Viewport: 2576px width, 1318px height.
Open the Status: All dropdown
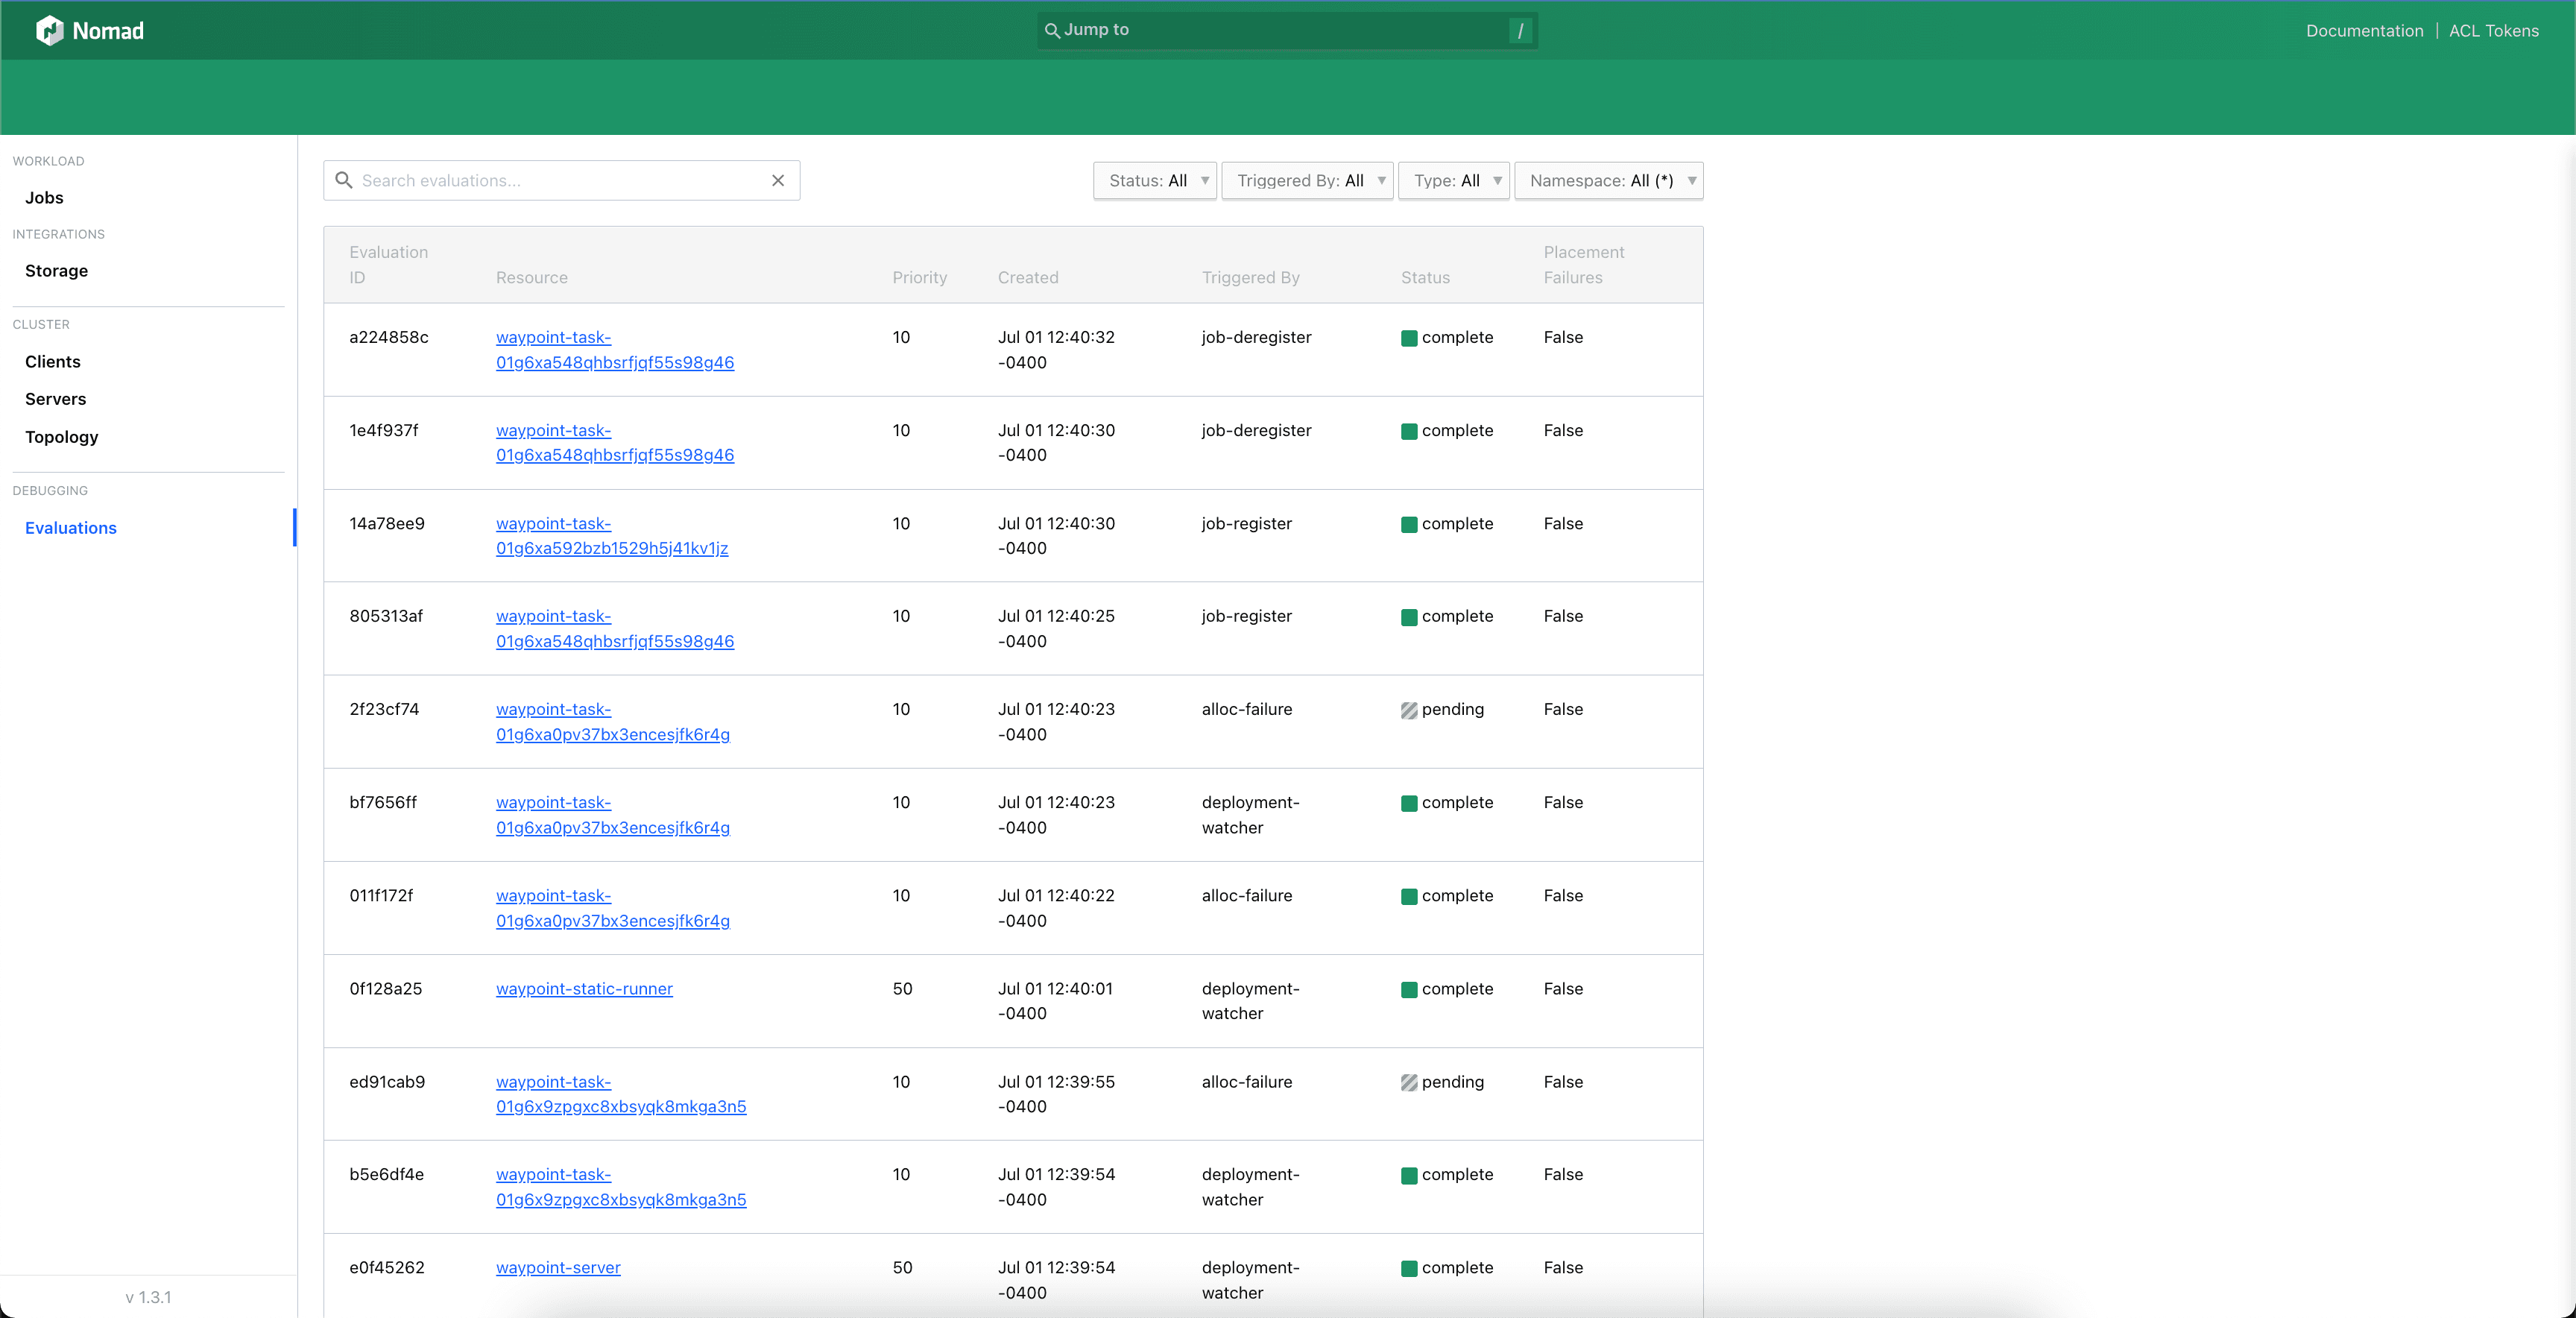1155,180
